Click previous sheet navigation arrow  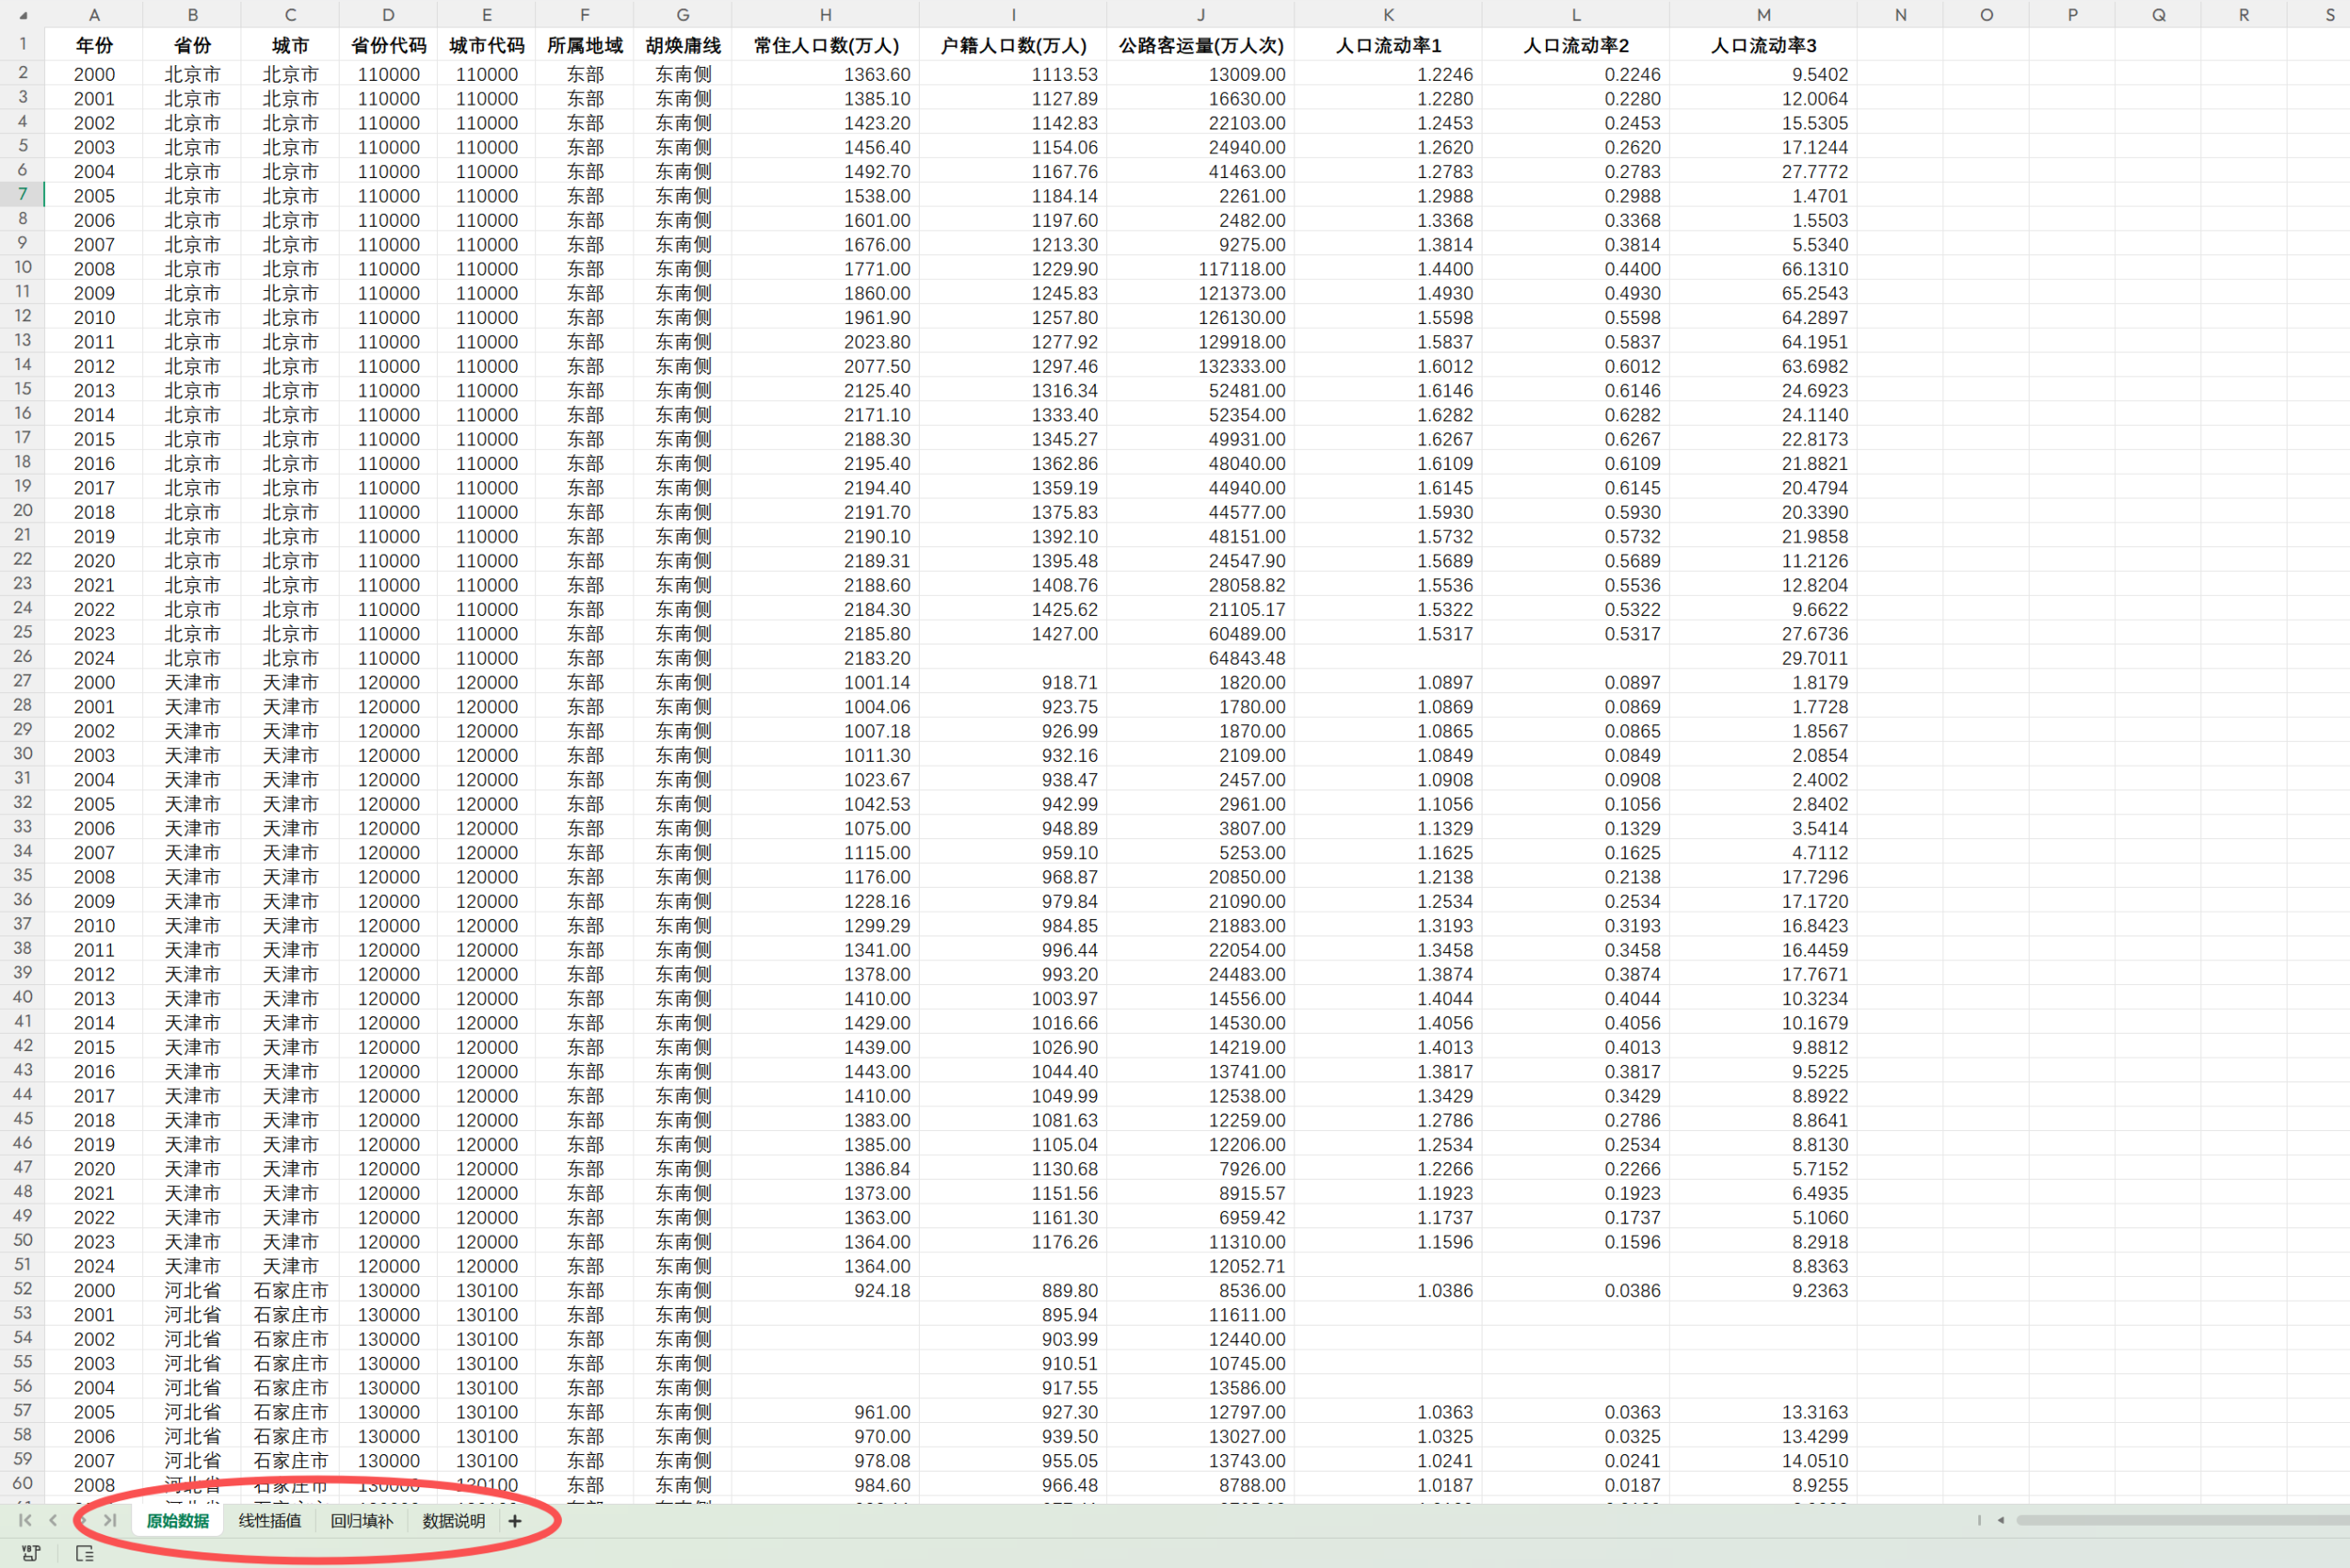pos(53,1520)
